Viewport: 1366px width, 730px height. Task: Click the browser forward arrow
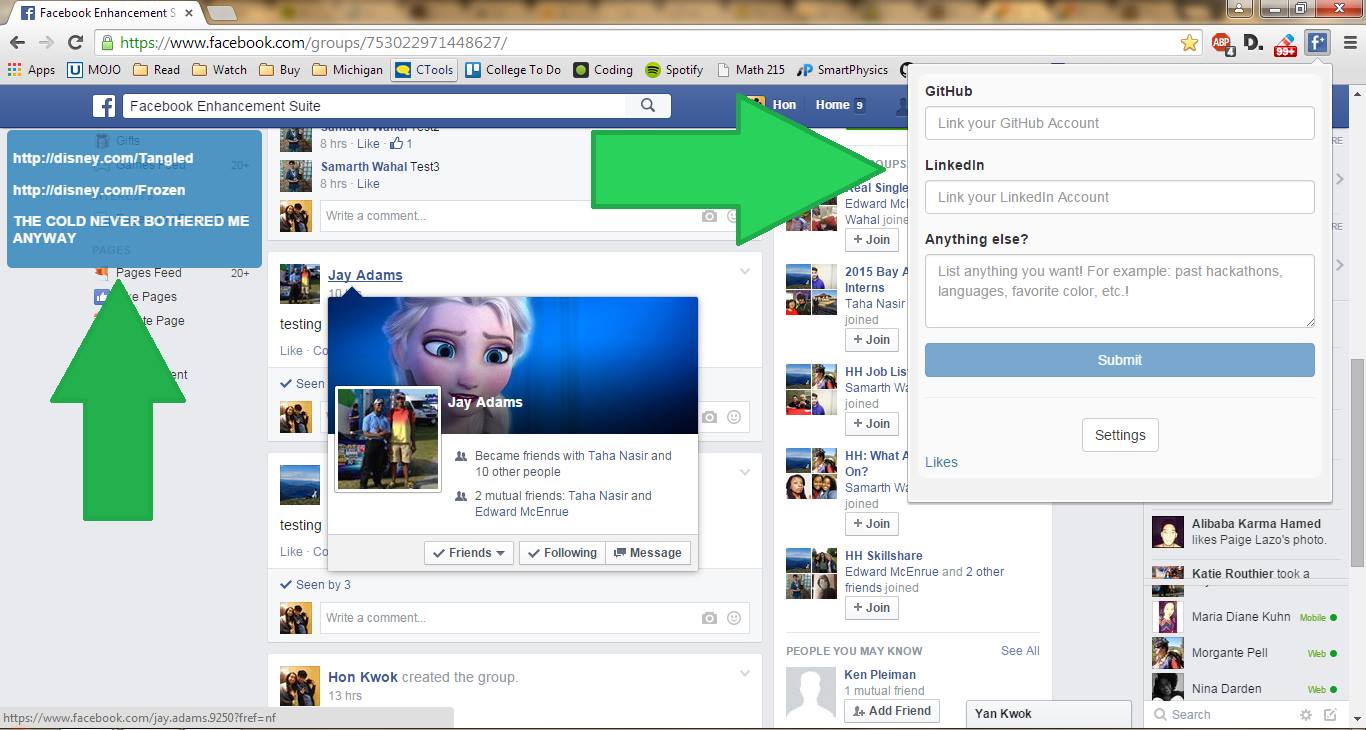pos(46,43)
